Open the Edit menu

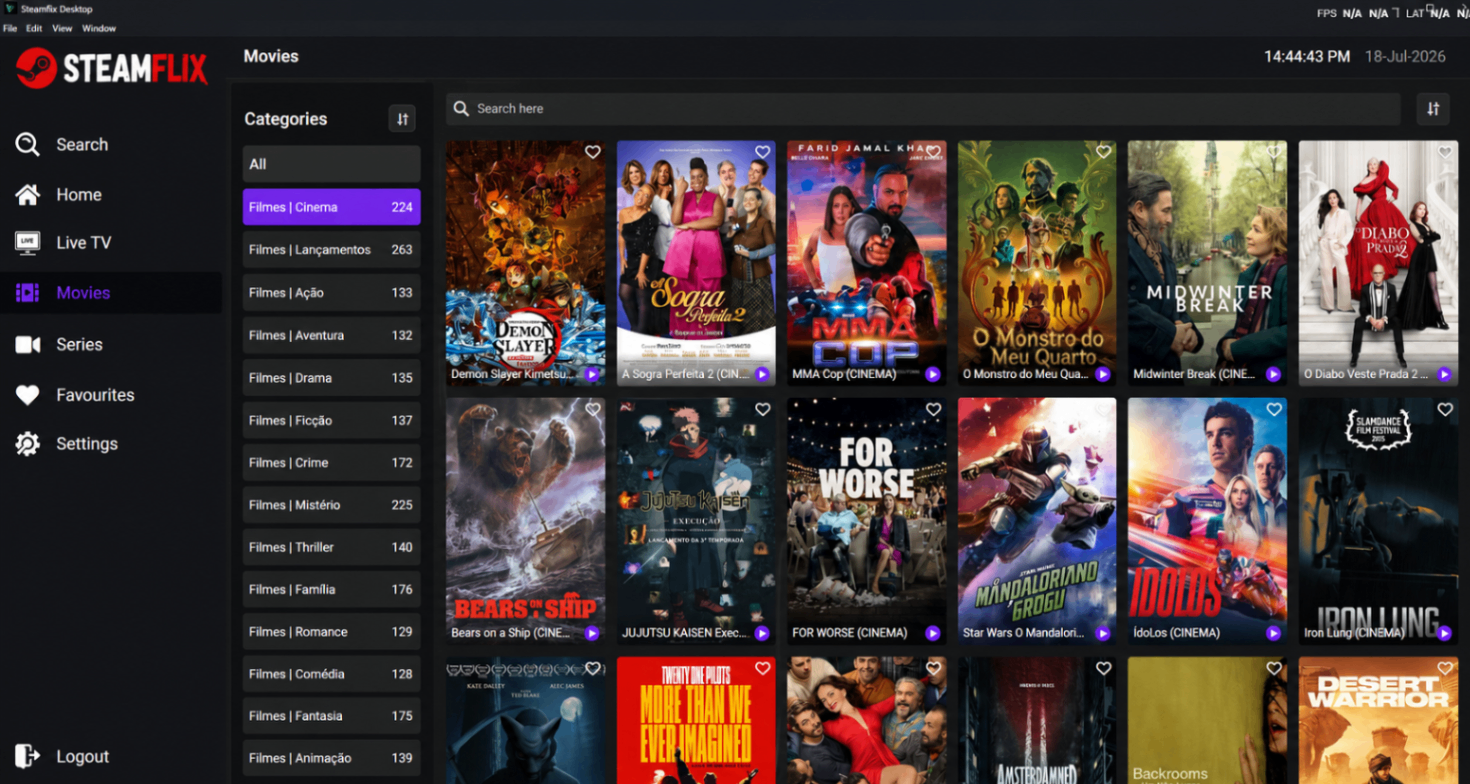34,29
